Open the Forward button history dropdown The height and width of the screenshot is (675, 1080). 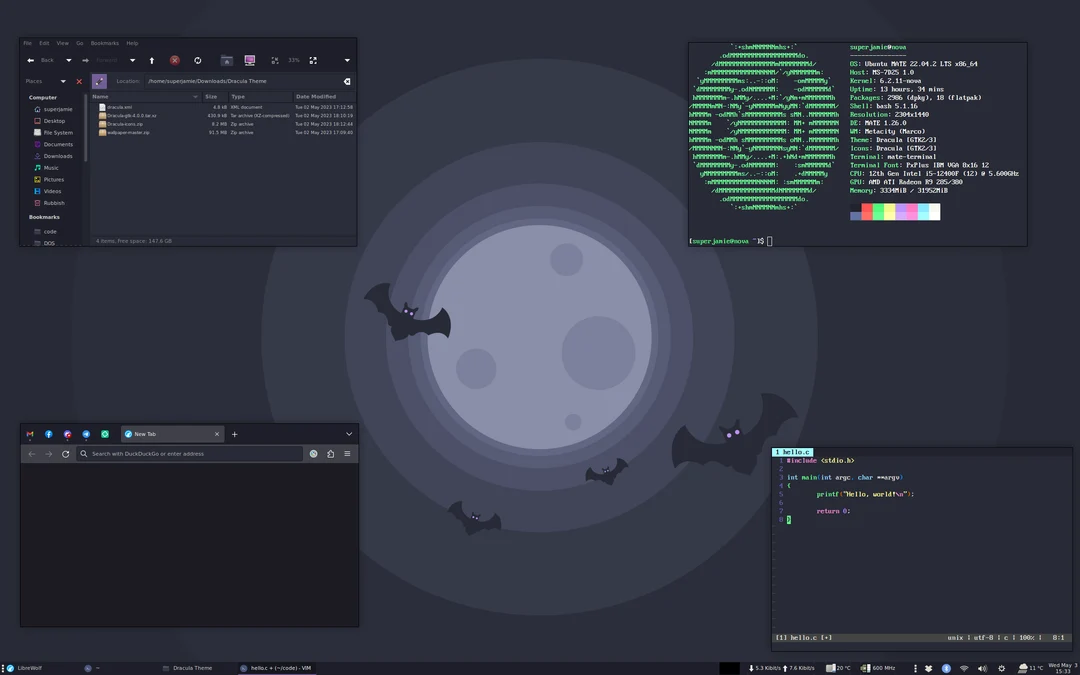pyautogui.click(x=132, y=60)
